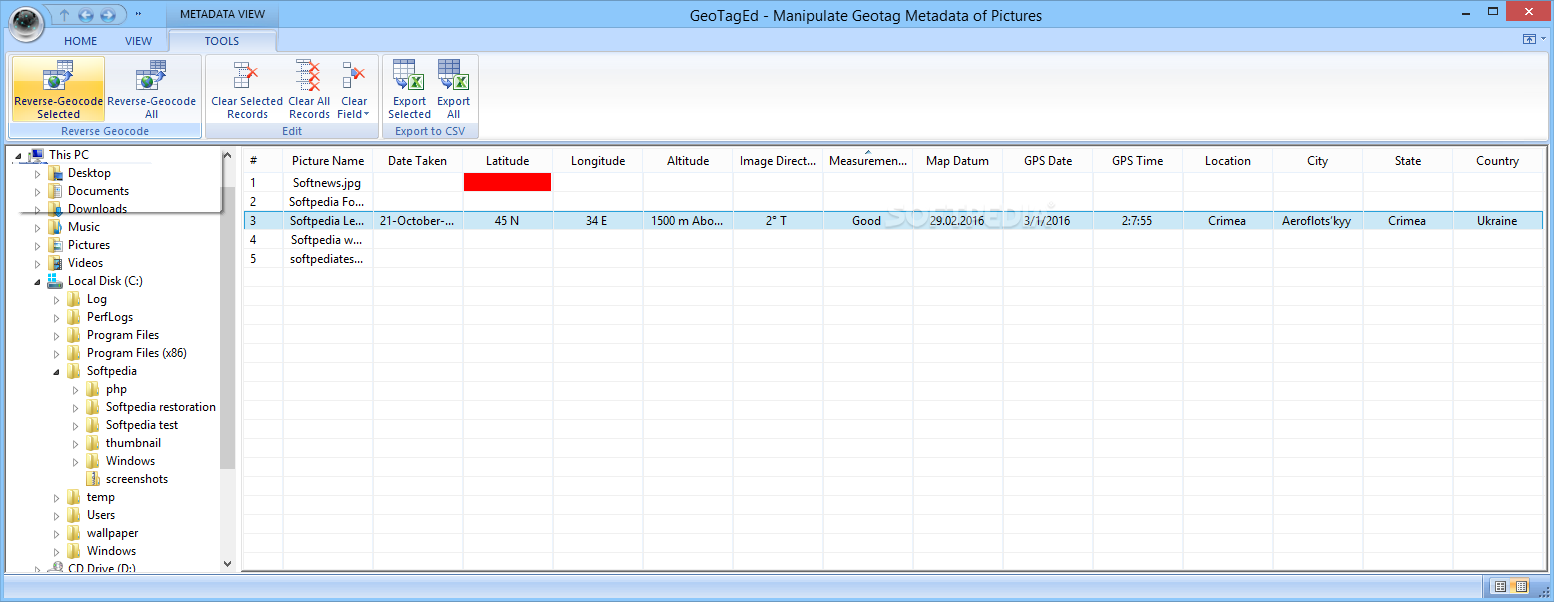
Task: Select row 5 softpediates... picture
Action: coord(328,259)
